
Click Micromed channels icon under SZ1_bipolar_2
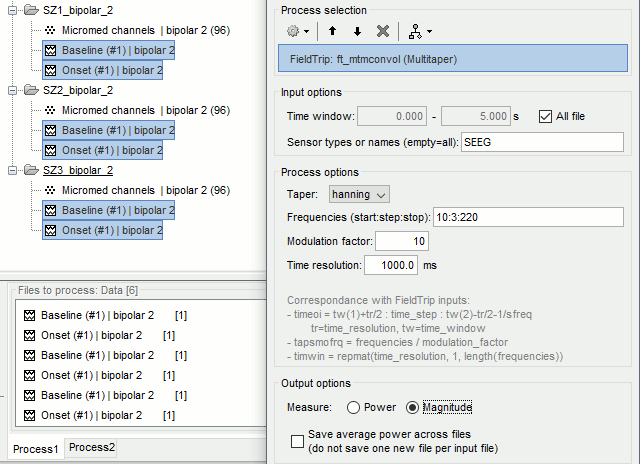(x=51, y=30)
